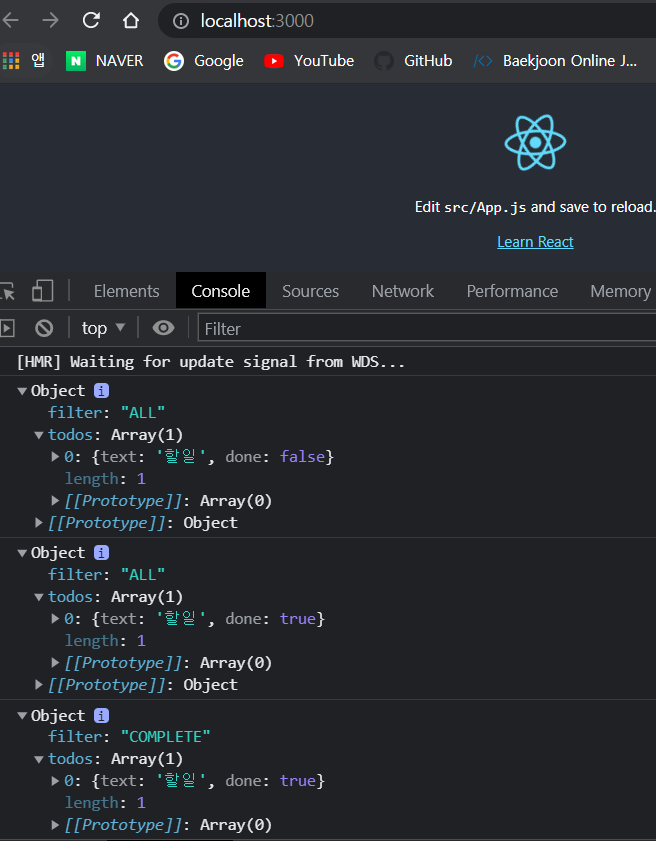Expand Object prototype of first Object
The width and height of the screenshot is (656, 841).
pyautogui.click(x=39, y=522)
